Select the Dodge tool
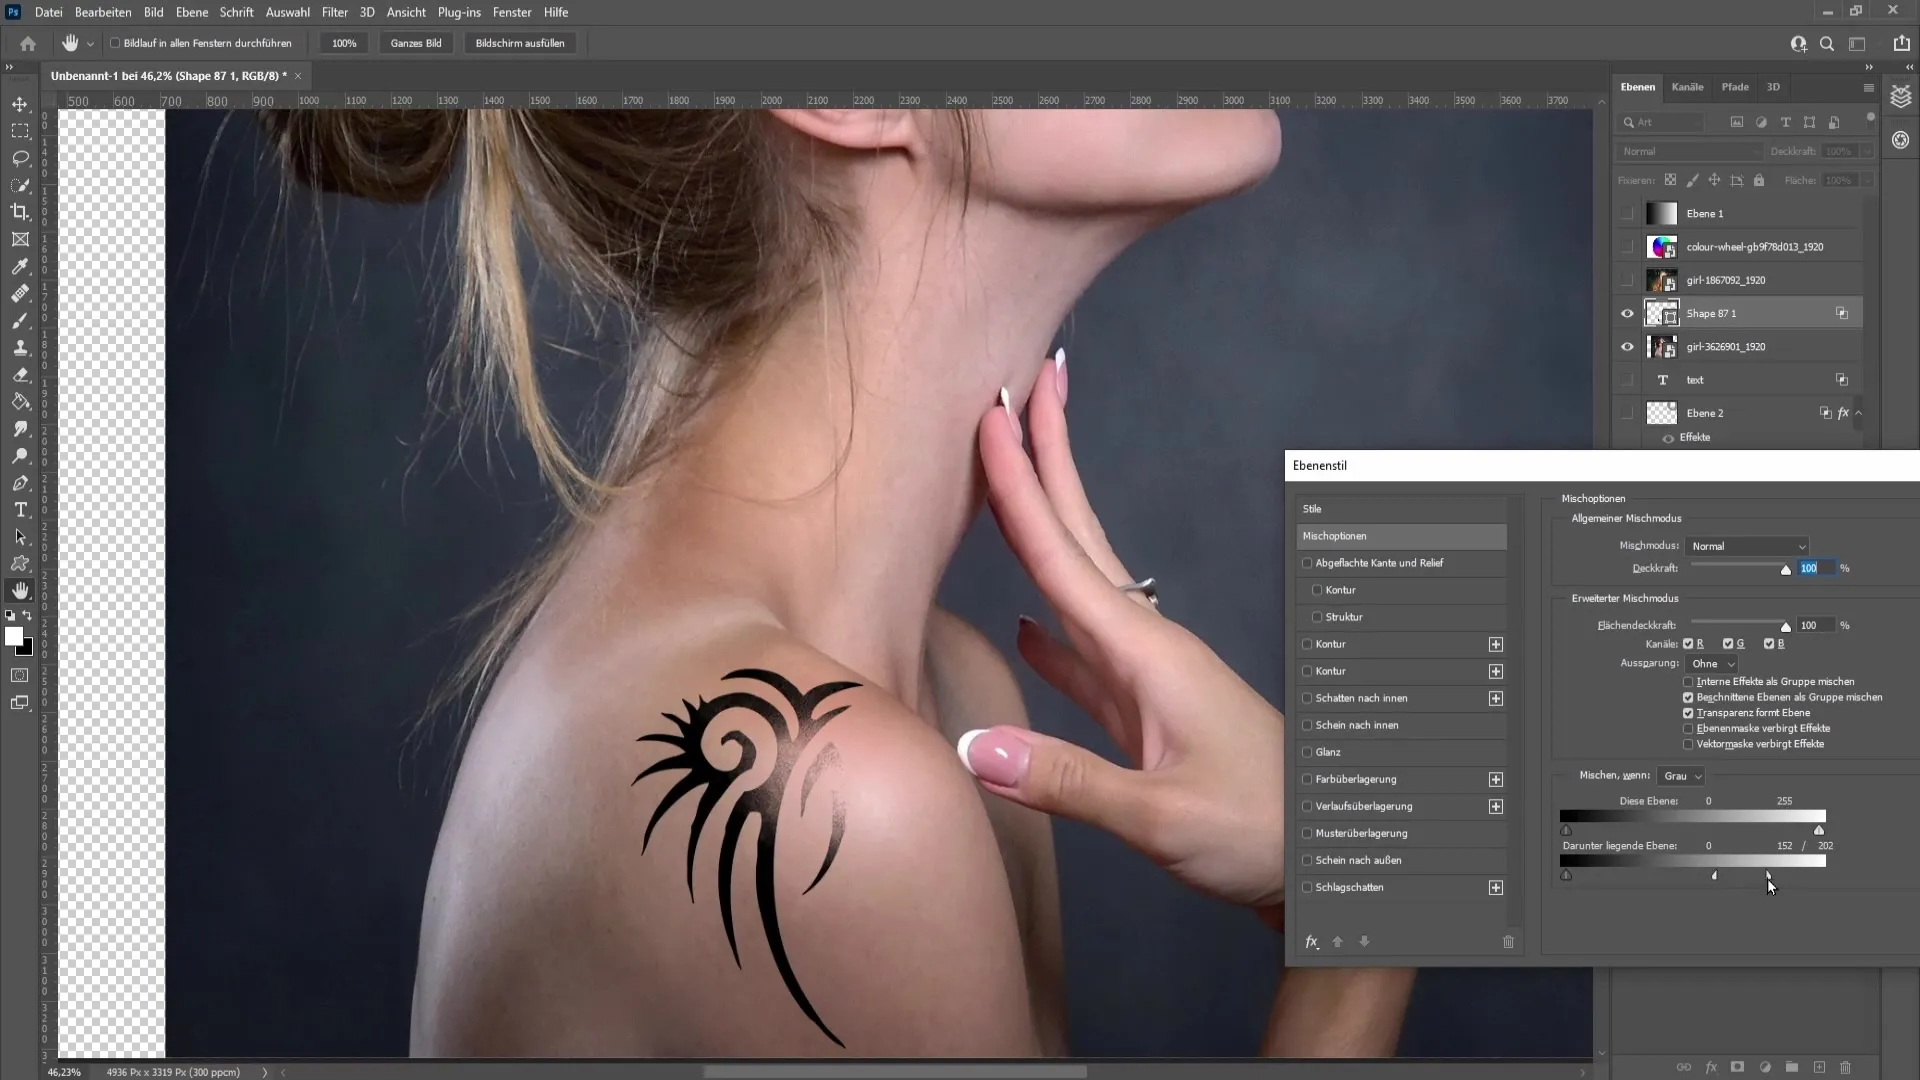1920x1080 pixels. coord(20,456)
